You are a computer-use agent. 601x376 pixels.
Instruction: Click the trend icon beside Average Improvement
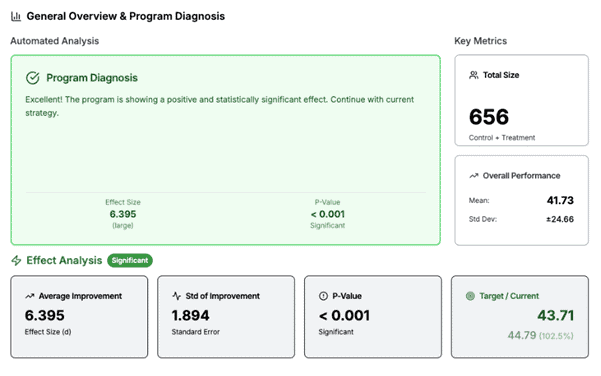[30, 296]
